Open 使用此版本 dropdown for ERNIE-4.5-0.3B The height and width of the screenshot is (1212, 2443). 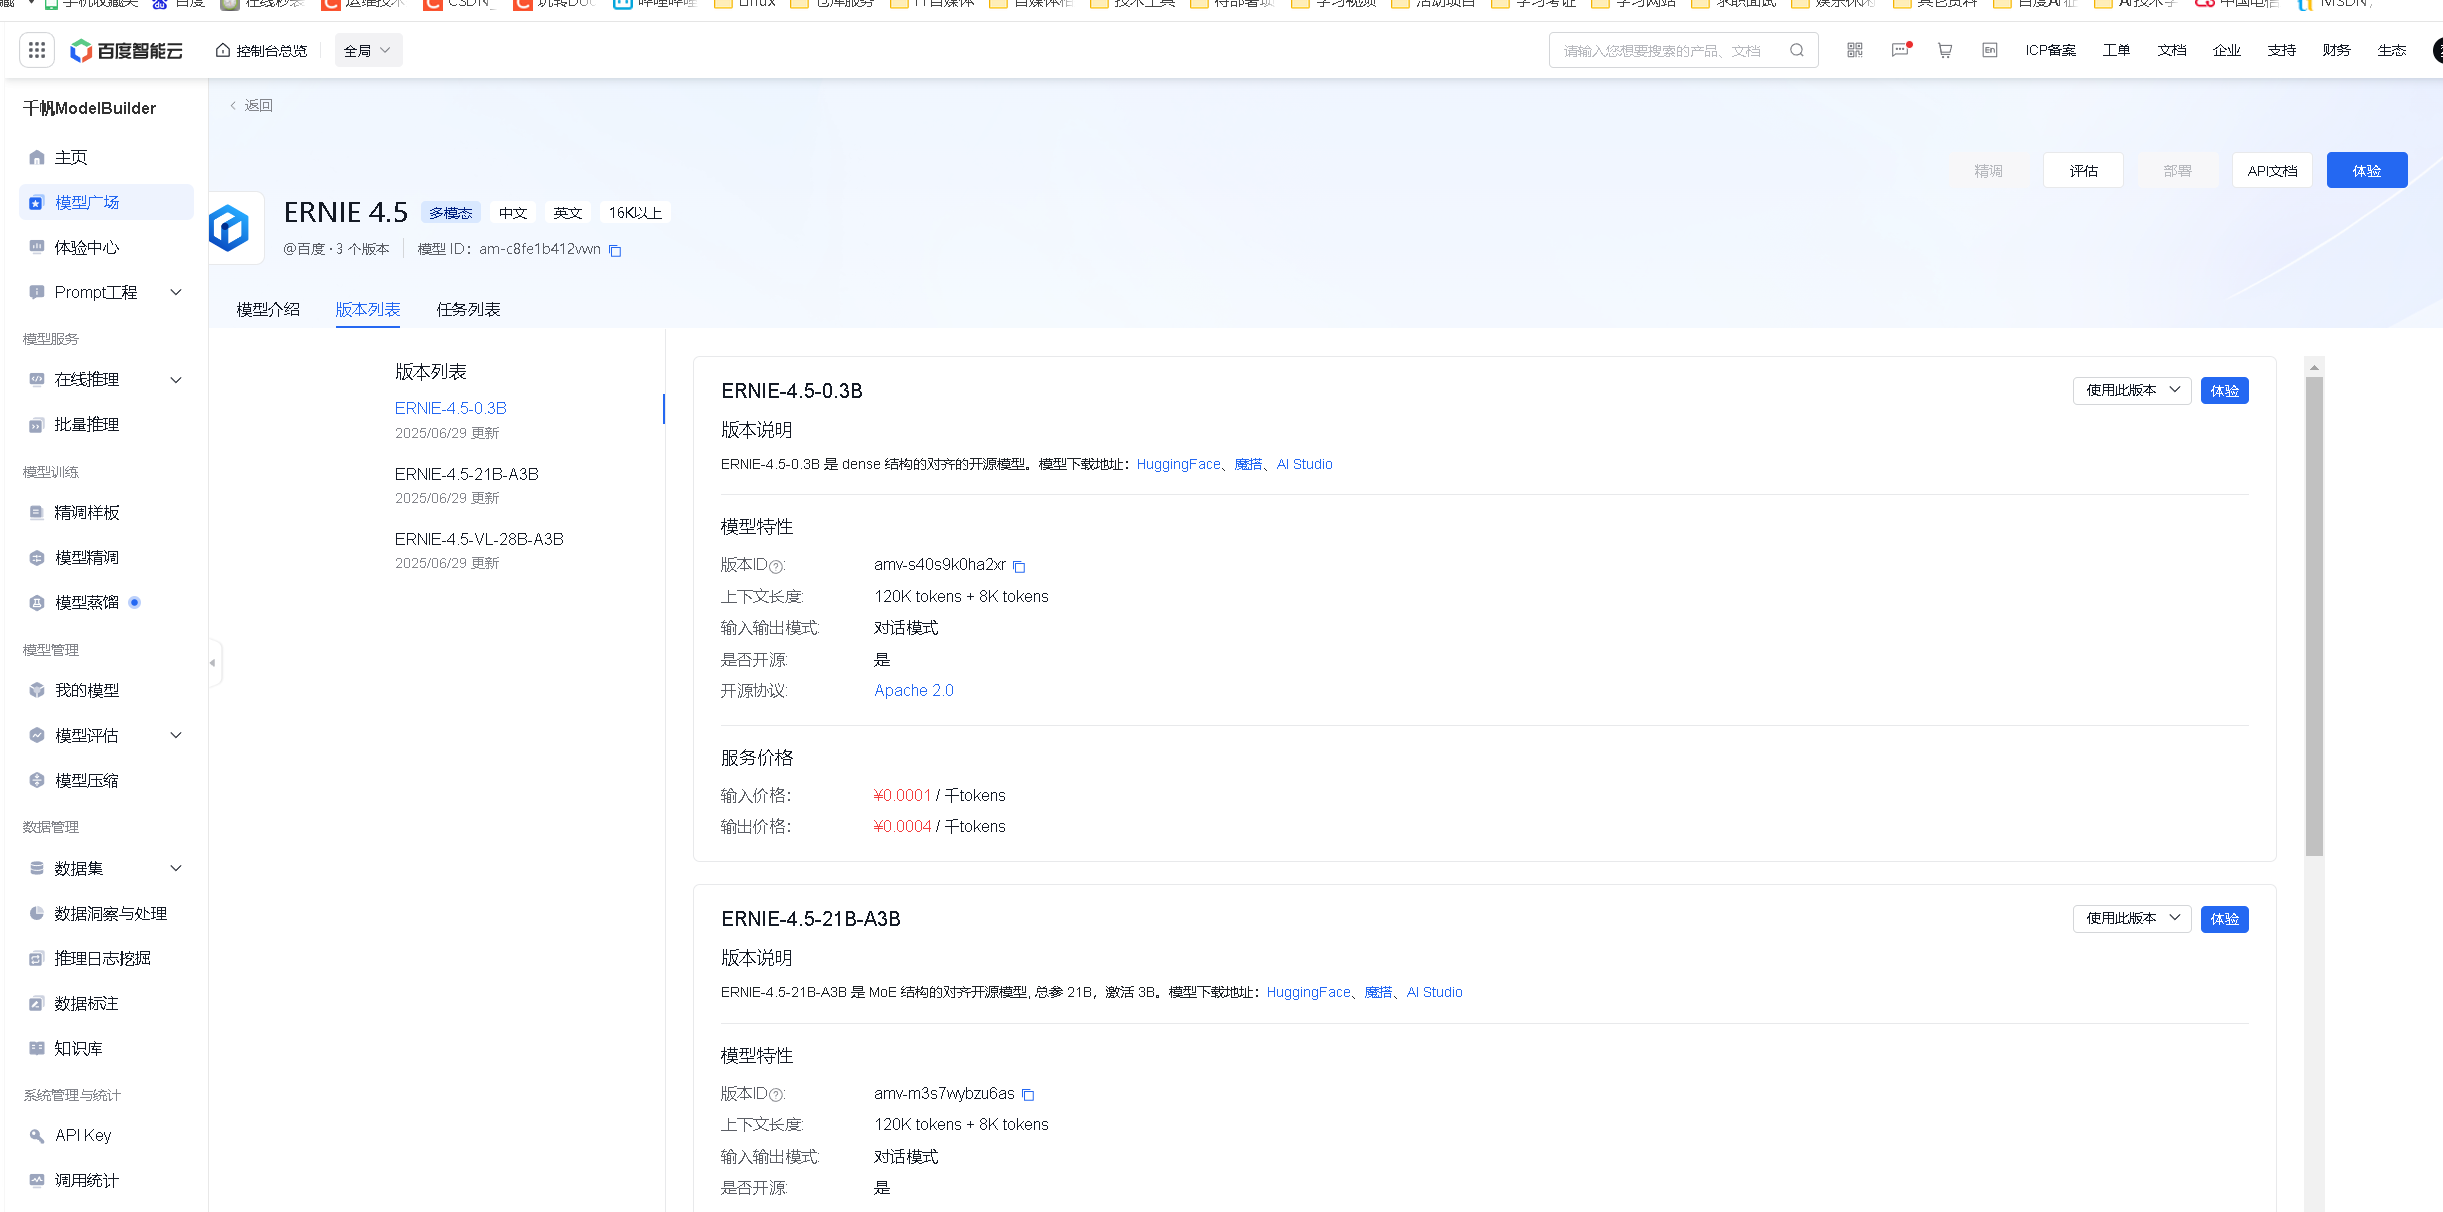click(x=2132, y=390)
